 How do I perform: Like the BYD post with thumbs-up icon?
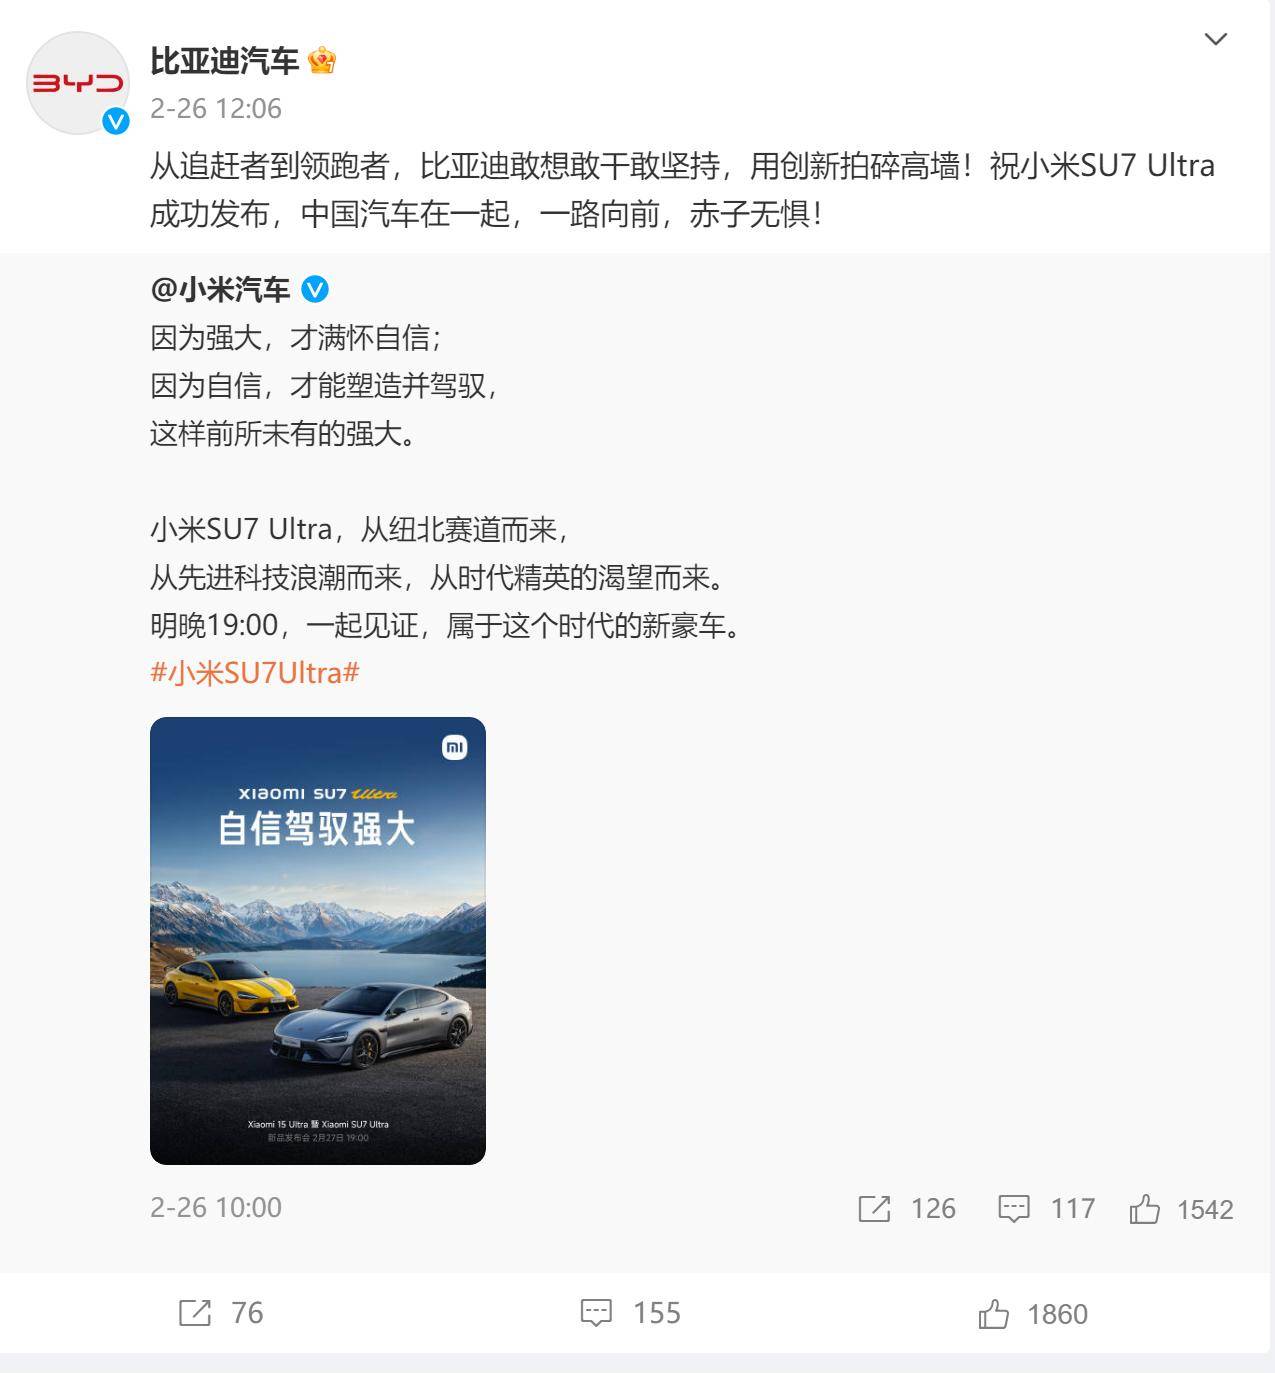(993, 1313)
